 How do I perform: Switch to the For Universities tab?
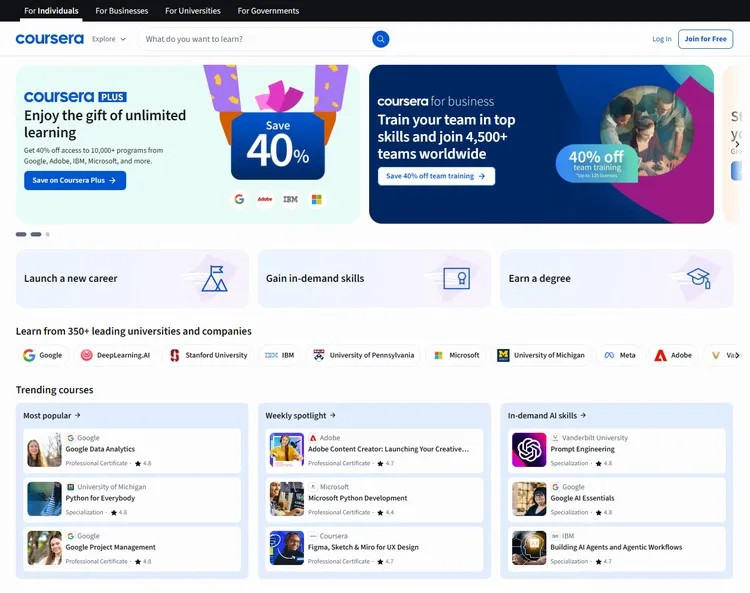(193, 11)
